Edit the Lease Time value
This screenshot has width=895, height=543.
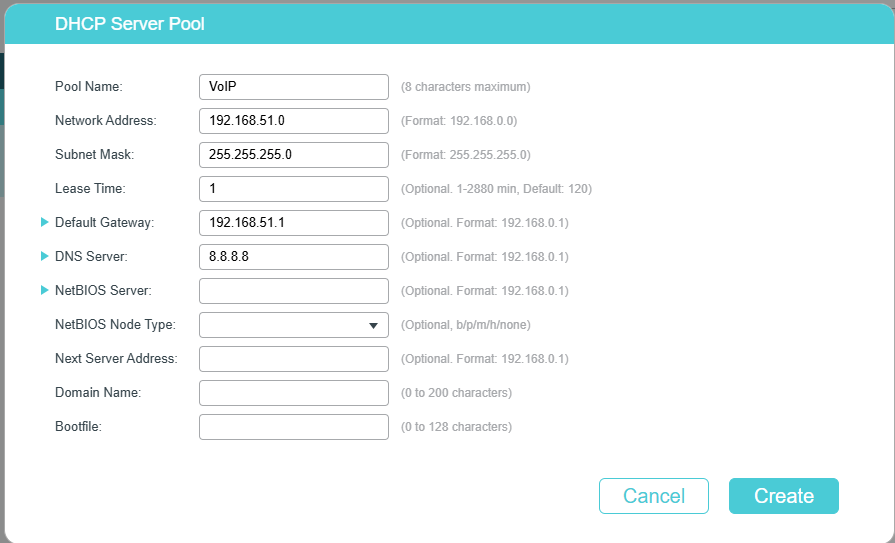(294, 189)
